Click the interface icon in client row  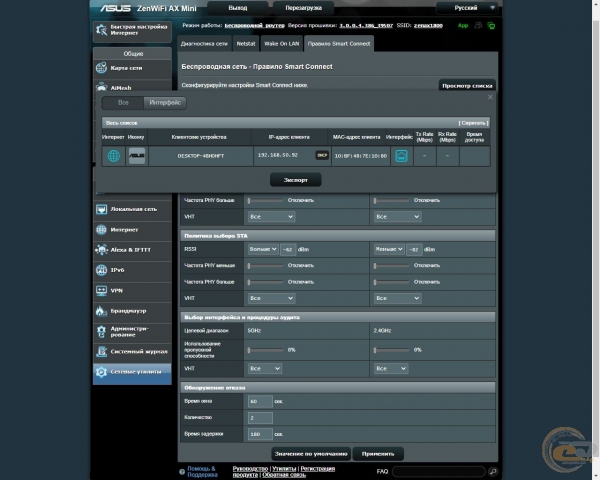(x=401, y=156)
